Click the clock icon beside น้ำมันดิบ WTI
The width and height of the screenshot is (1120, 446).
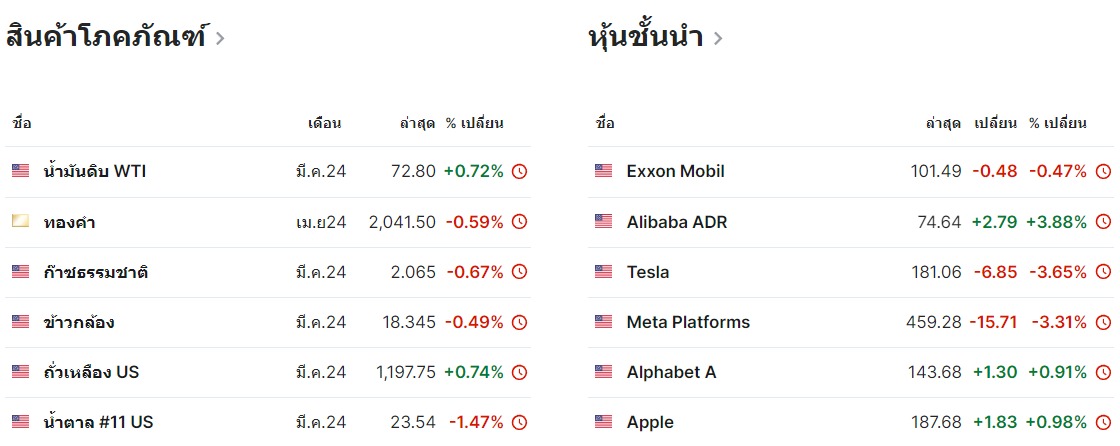pos(520,172)
